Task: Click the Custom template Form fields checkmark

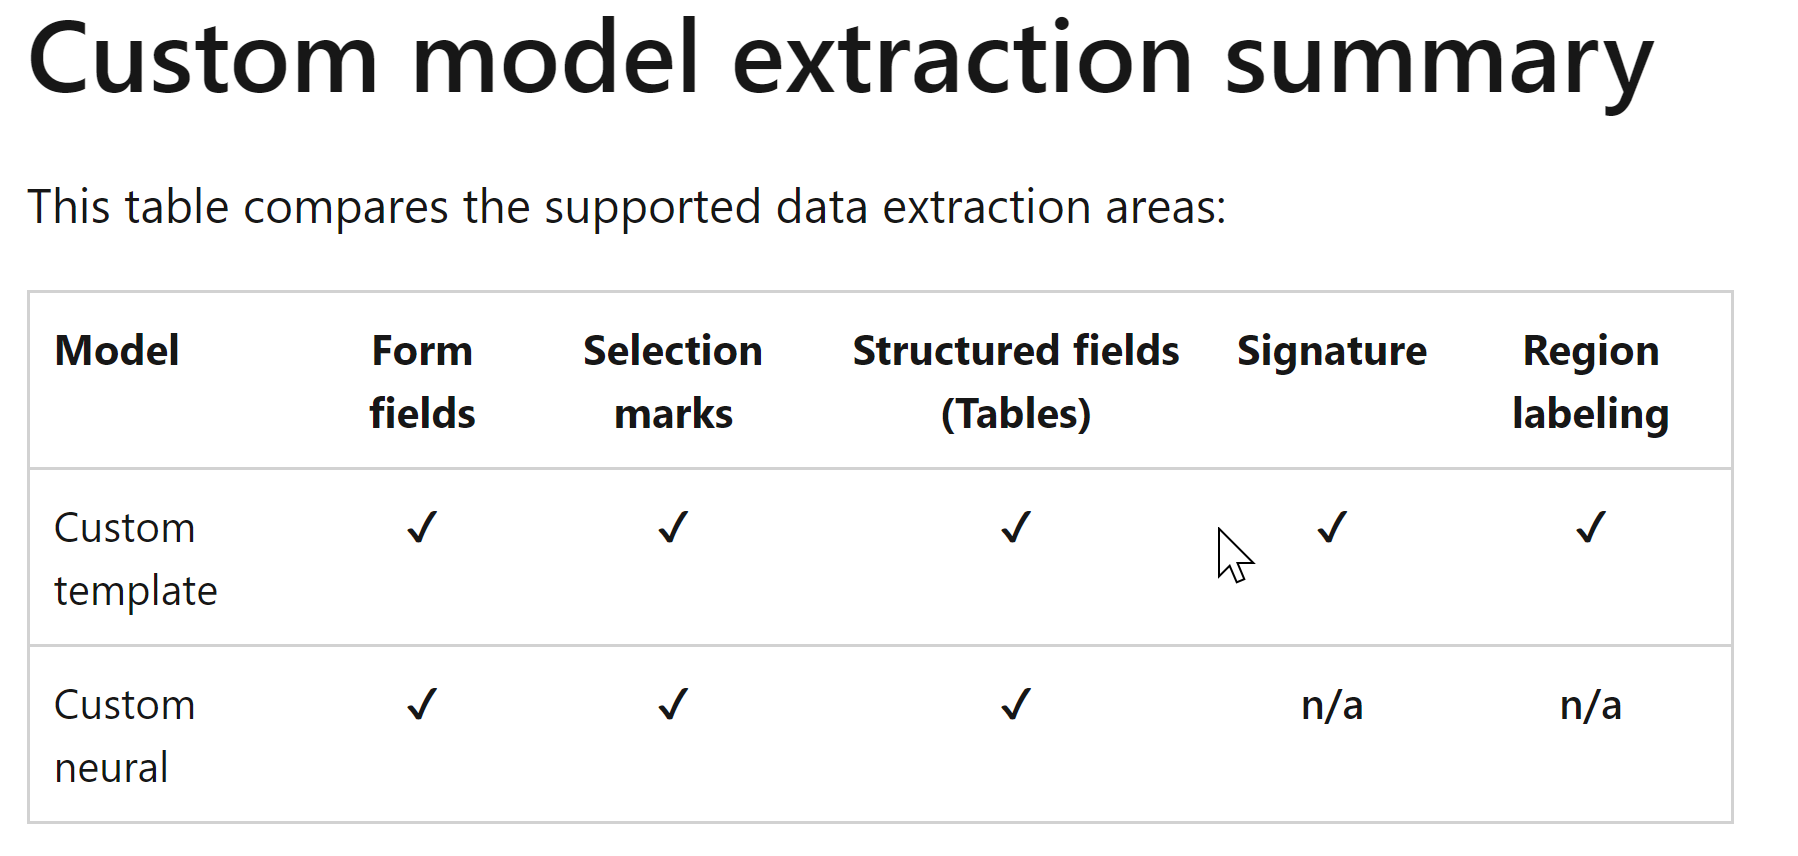Action: point(422,527)
